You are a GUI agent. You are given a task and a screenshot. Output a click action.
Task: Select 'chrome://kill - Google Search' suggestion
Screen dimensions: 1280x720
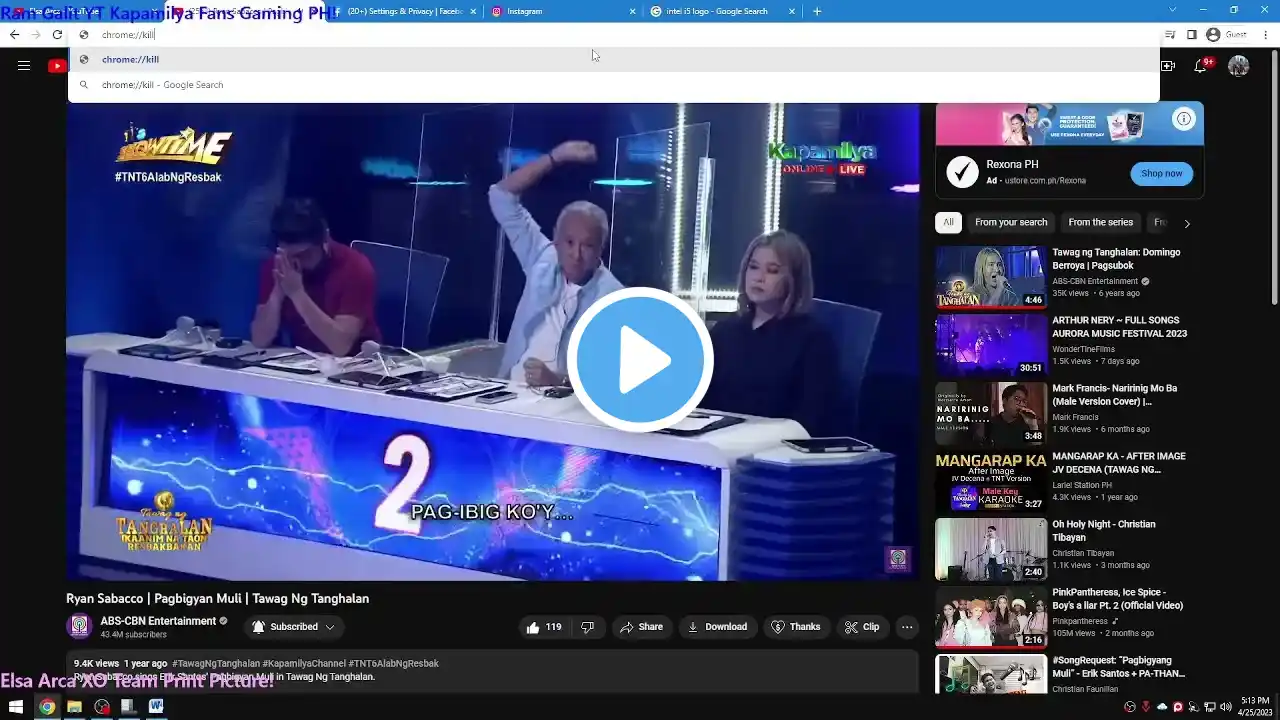pos(613,85)
